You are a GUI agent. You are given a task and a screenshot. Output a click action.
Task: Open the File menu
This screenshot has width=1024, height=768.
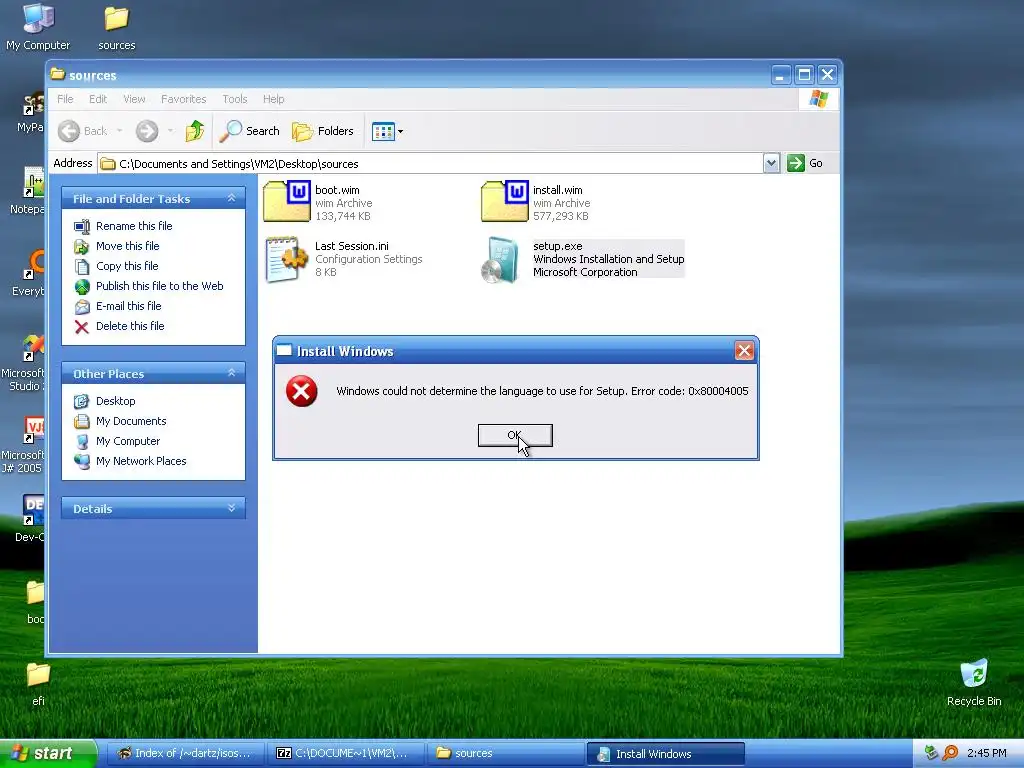tap(65, 99)
